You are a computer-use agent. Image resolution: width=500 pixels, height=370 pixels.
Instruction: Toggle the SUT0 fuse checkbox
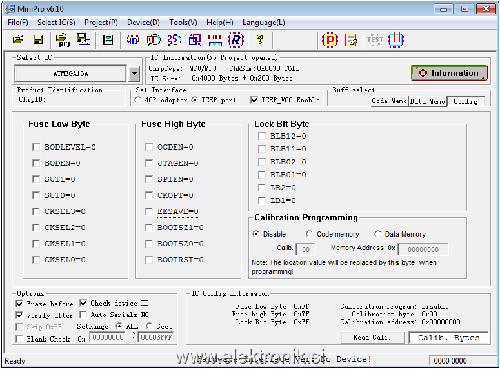tap(36, 195)
